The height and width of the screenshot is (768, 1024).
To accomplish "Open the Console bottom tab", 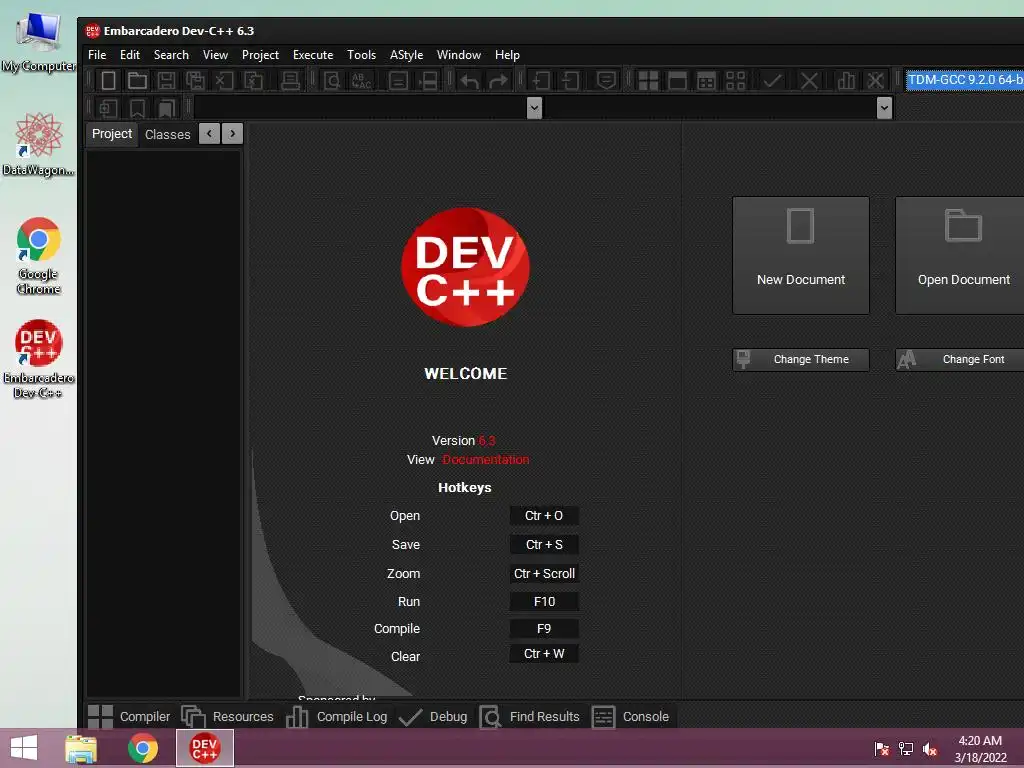I will pyautogui.click(x=631, y=716).
